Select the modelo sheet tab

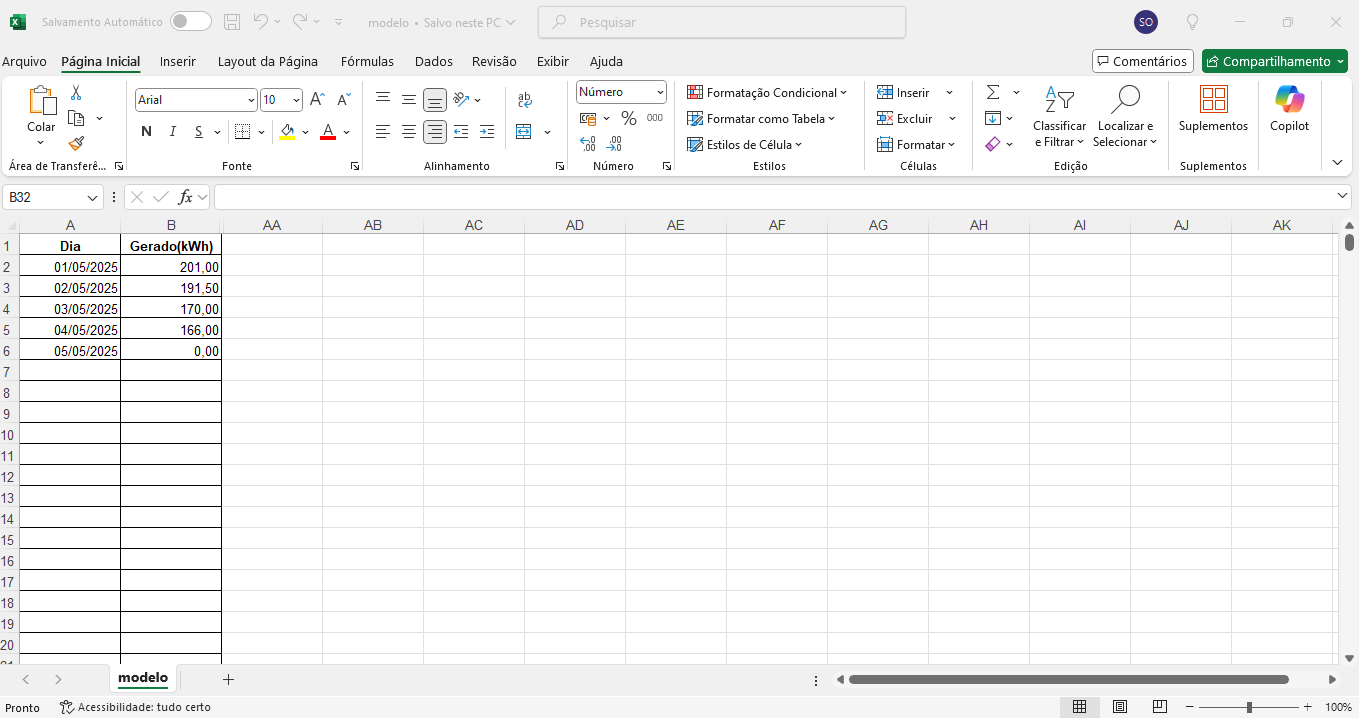[143, 678]
